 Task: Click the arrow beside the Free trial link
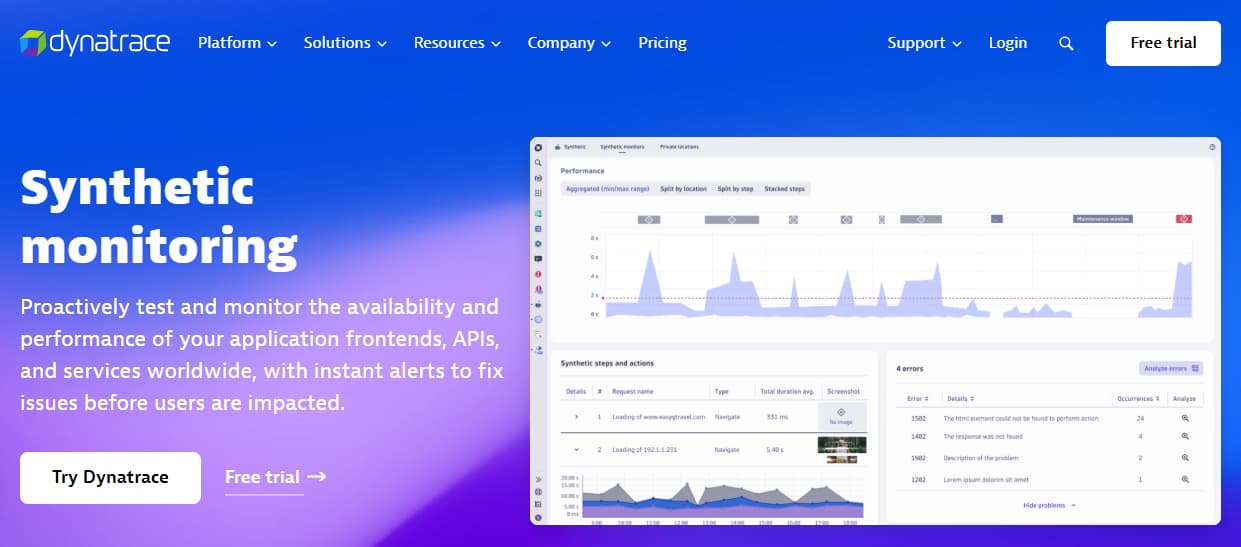coord(317,477)
